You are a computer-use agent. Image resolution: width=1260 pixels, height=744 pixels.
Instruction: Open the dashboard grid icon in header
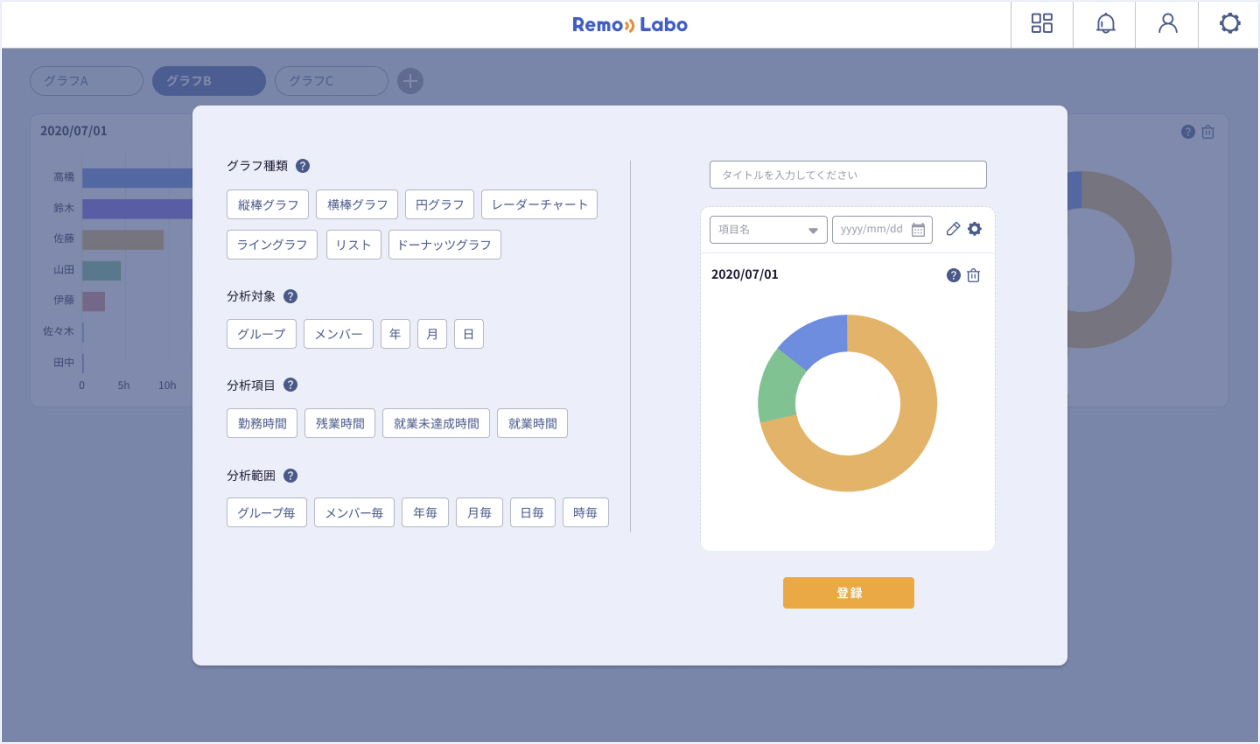[x=1042, y=24]
